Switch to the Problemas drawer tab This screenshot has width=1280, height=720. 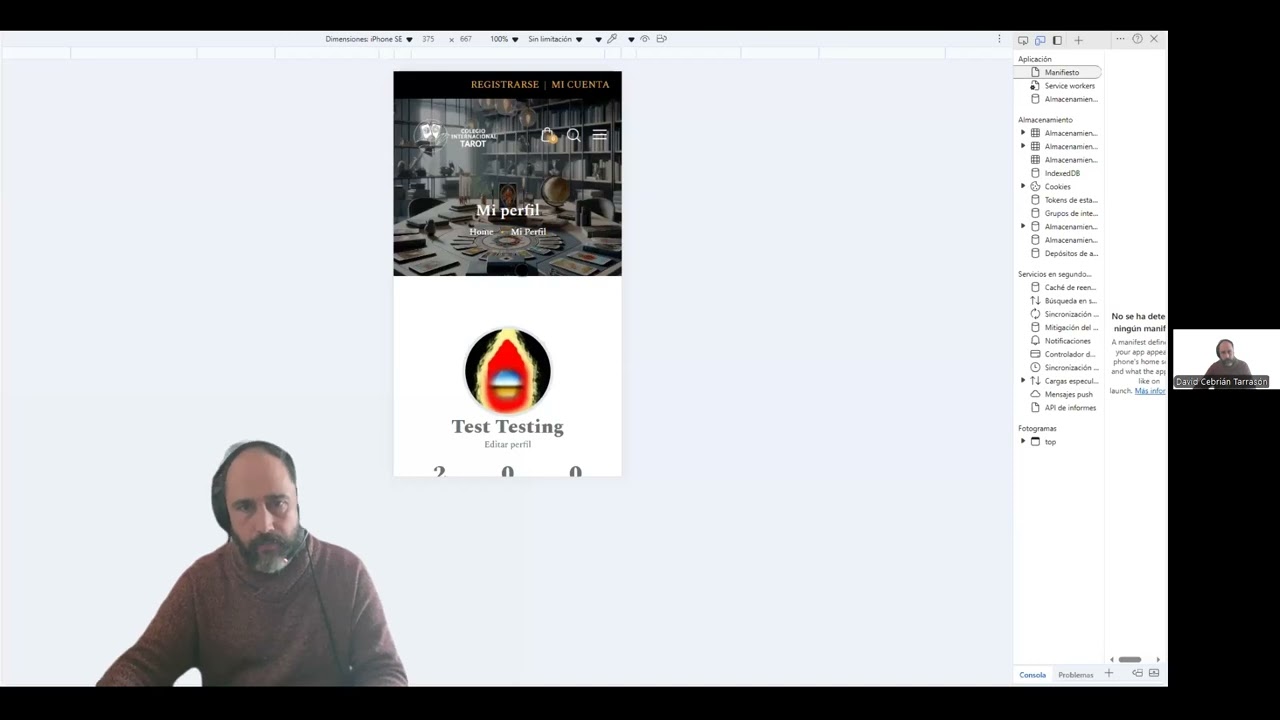pos(1076,675)
